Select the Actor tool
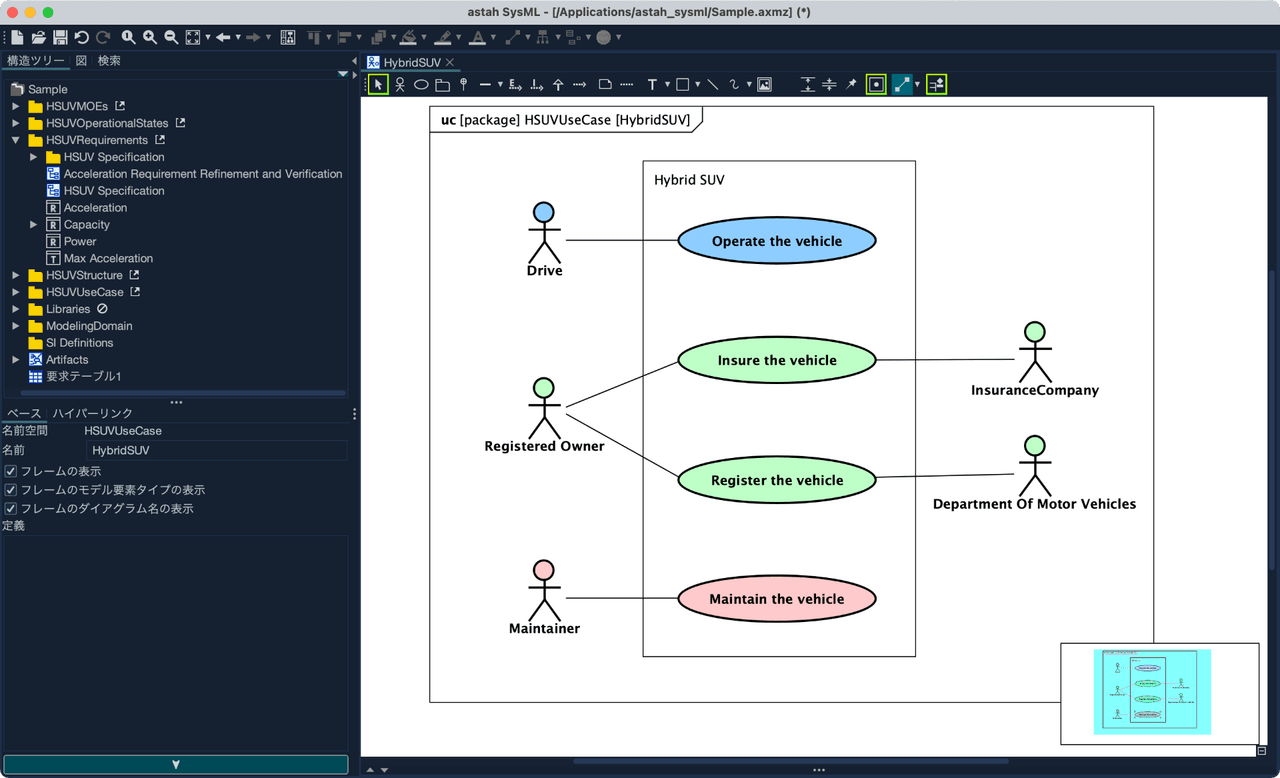The width and height of the screenshot is (1280, 778). point(400,85)
